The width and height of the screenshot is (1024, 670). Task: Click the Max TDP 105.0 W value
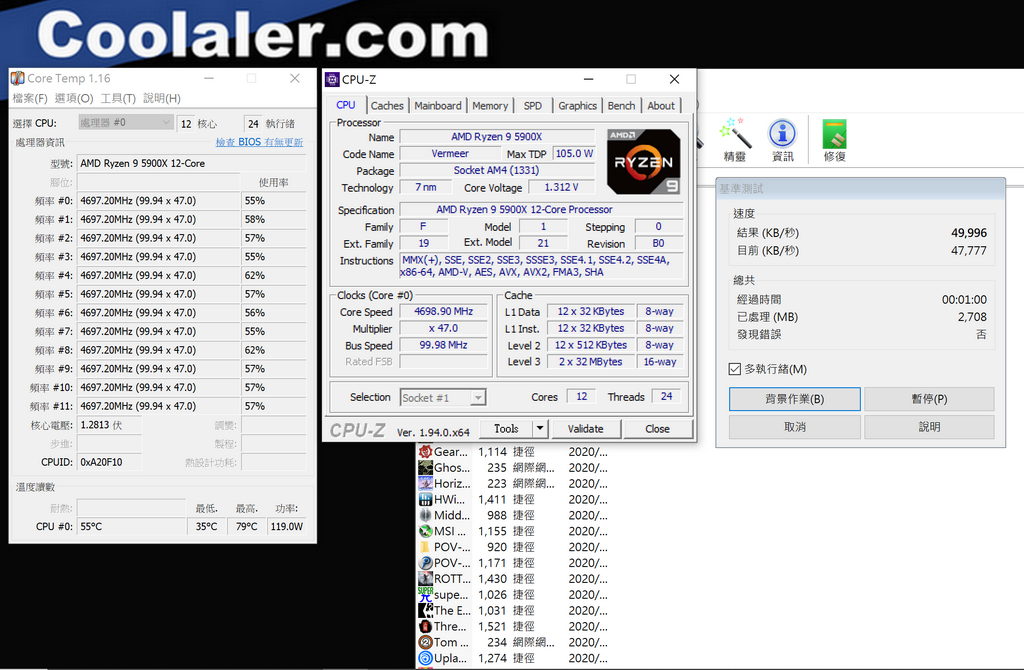[574, 153]
